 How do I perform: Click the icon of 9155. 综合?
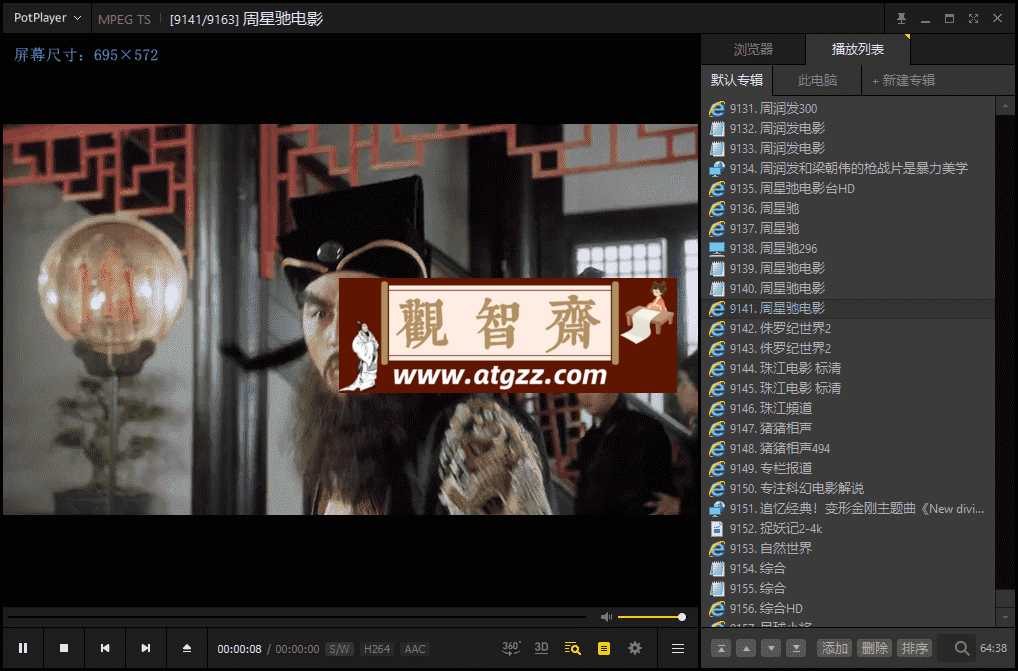pyautogui.click(x=717, y=589)
